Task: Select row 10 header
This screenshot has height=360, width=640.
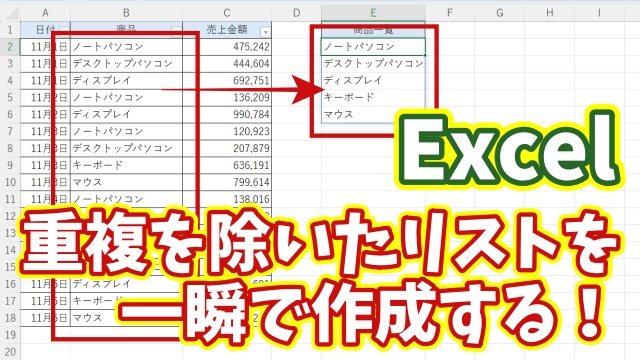Action: [x=10, y=182]
